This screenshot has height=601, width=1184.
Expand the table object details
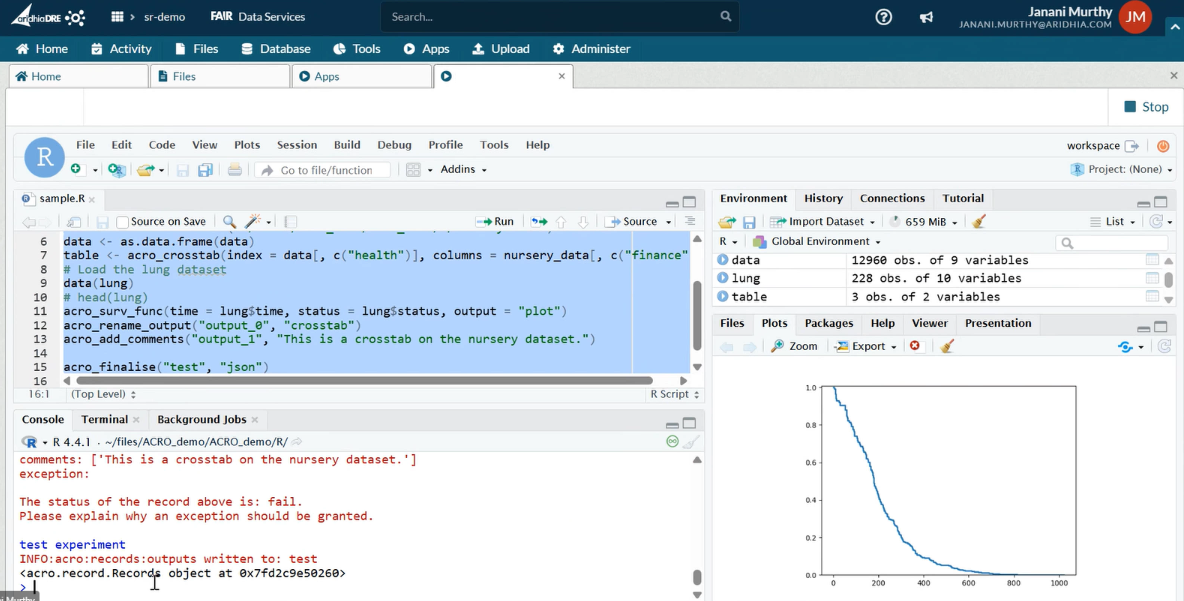click(x=723, y=297)
